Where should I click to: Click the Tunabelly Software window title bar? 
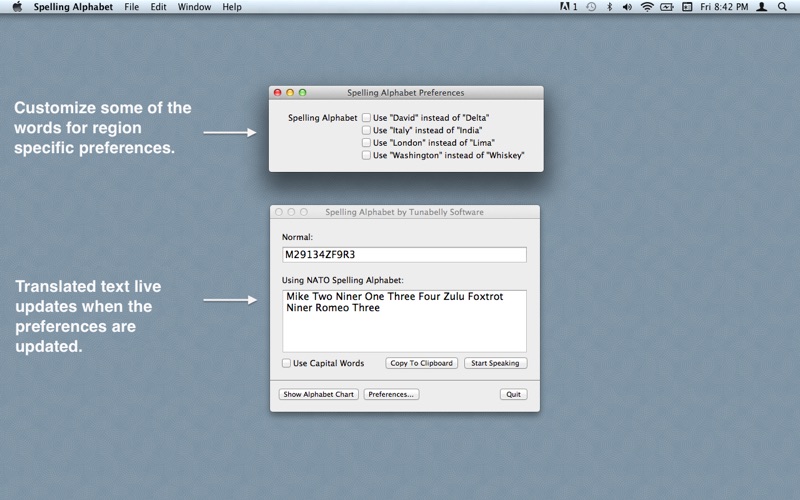pos(405,212)
